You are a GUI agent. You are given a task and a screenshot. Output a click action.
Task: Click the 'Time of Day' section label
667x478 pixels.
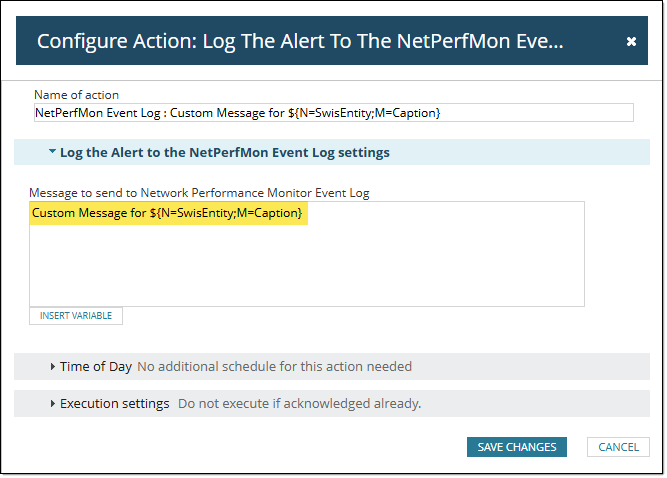point(96,367)
